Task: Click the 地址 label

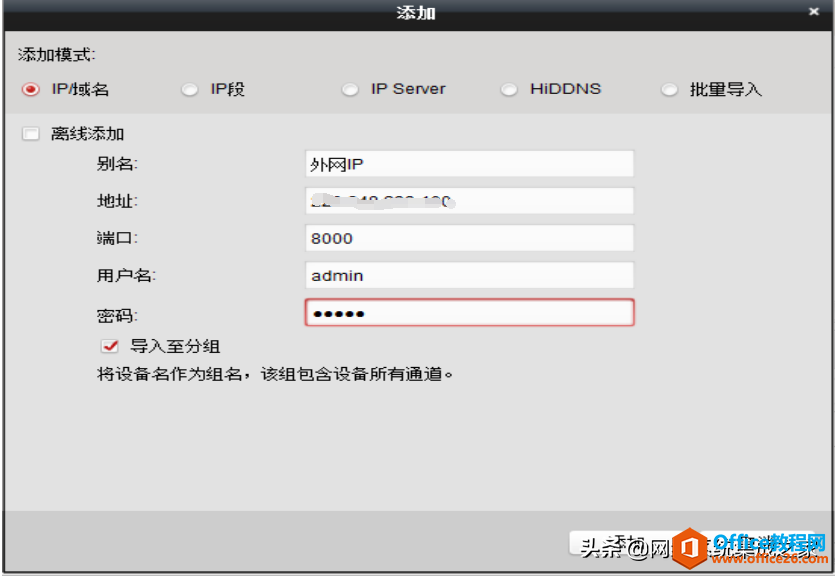Action: (117, 201)
